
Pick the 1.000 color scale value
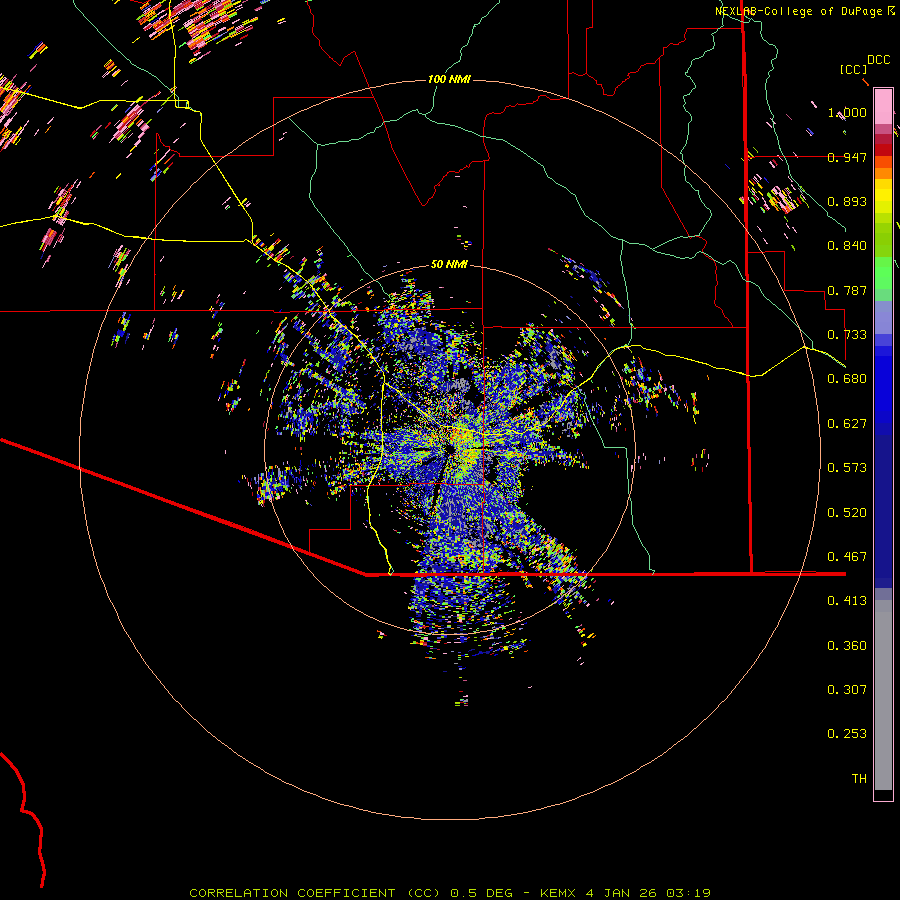847,112
